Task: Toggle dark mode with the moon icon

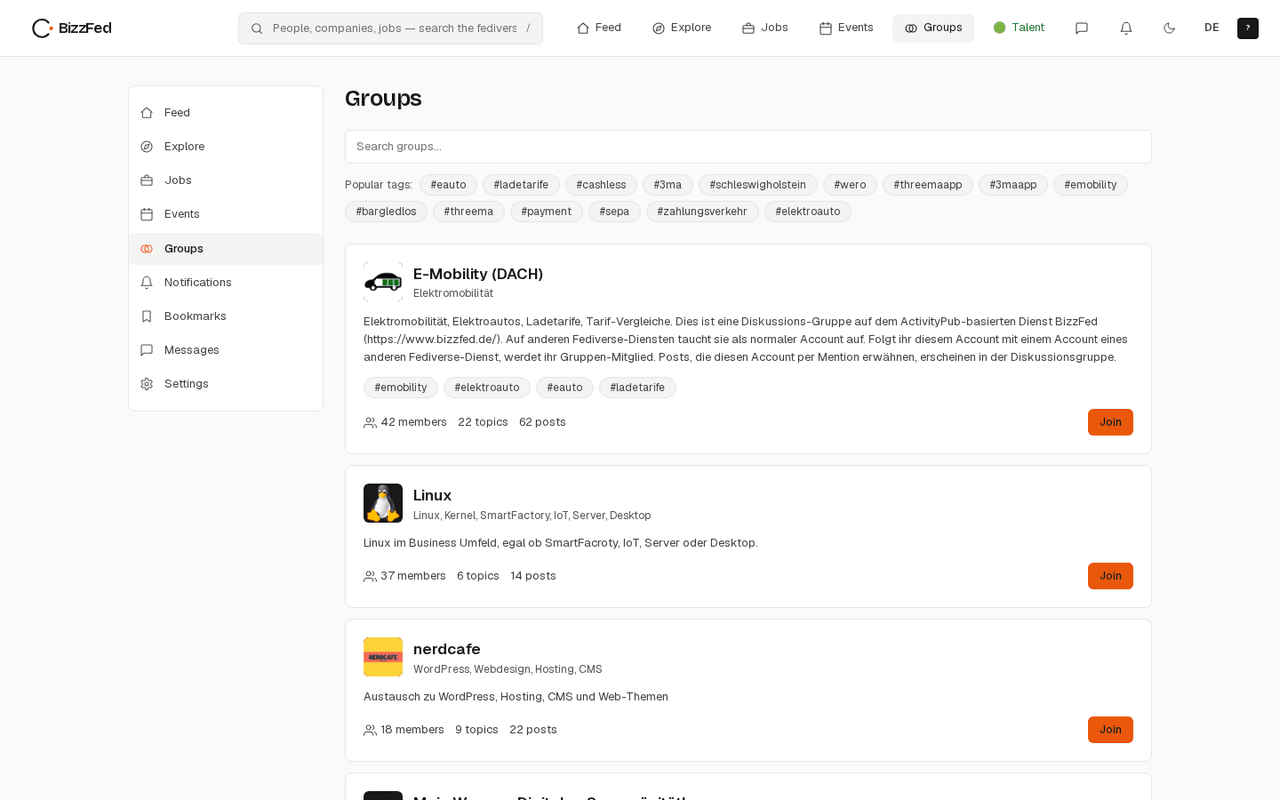Action: tap(1169, 28)
